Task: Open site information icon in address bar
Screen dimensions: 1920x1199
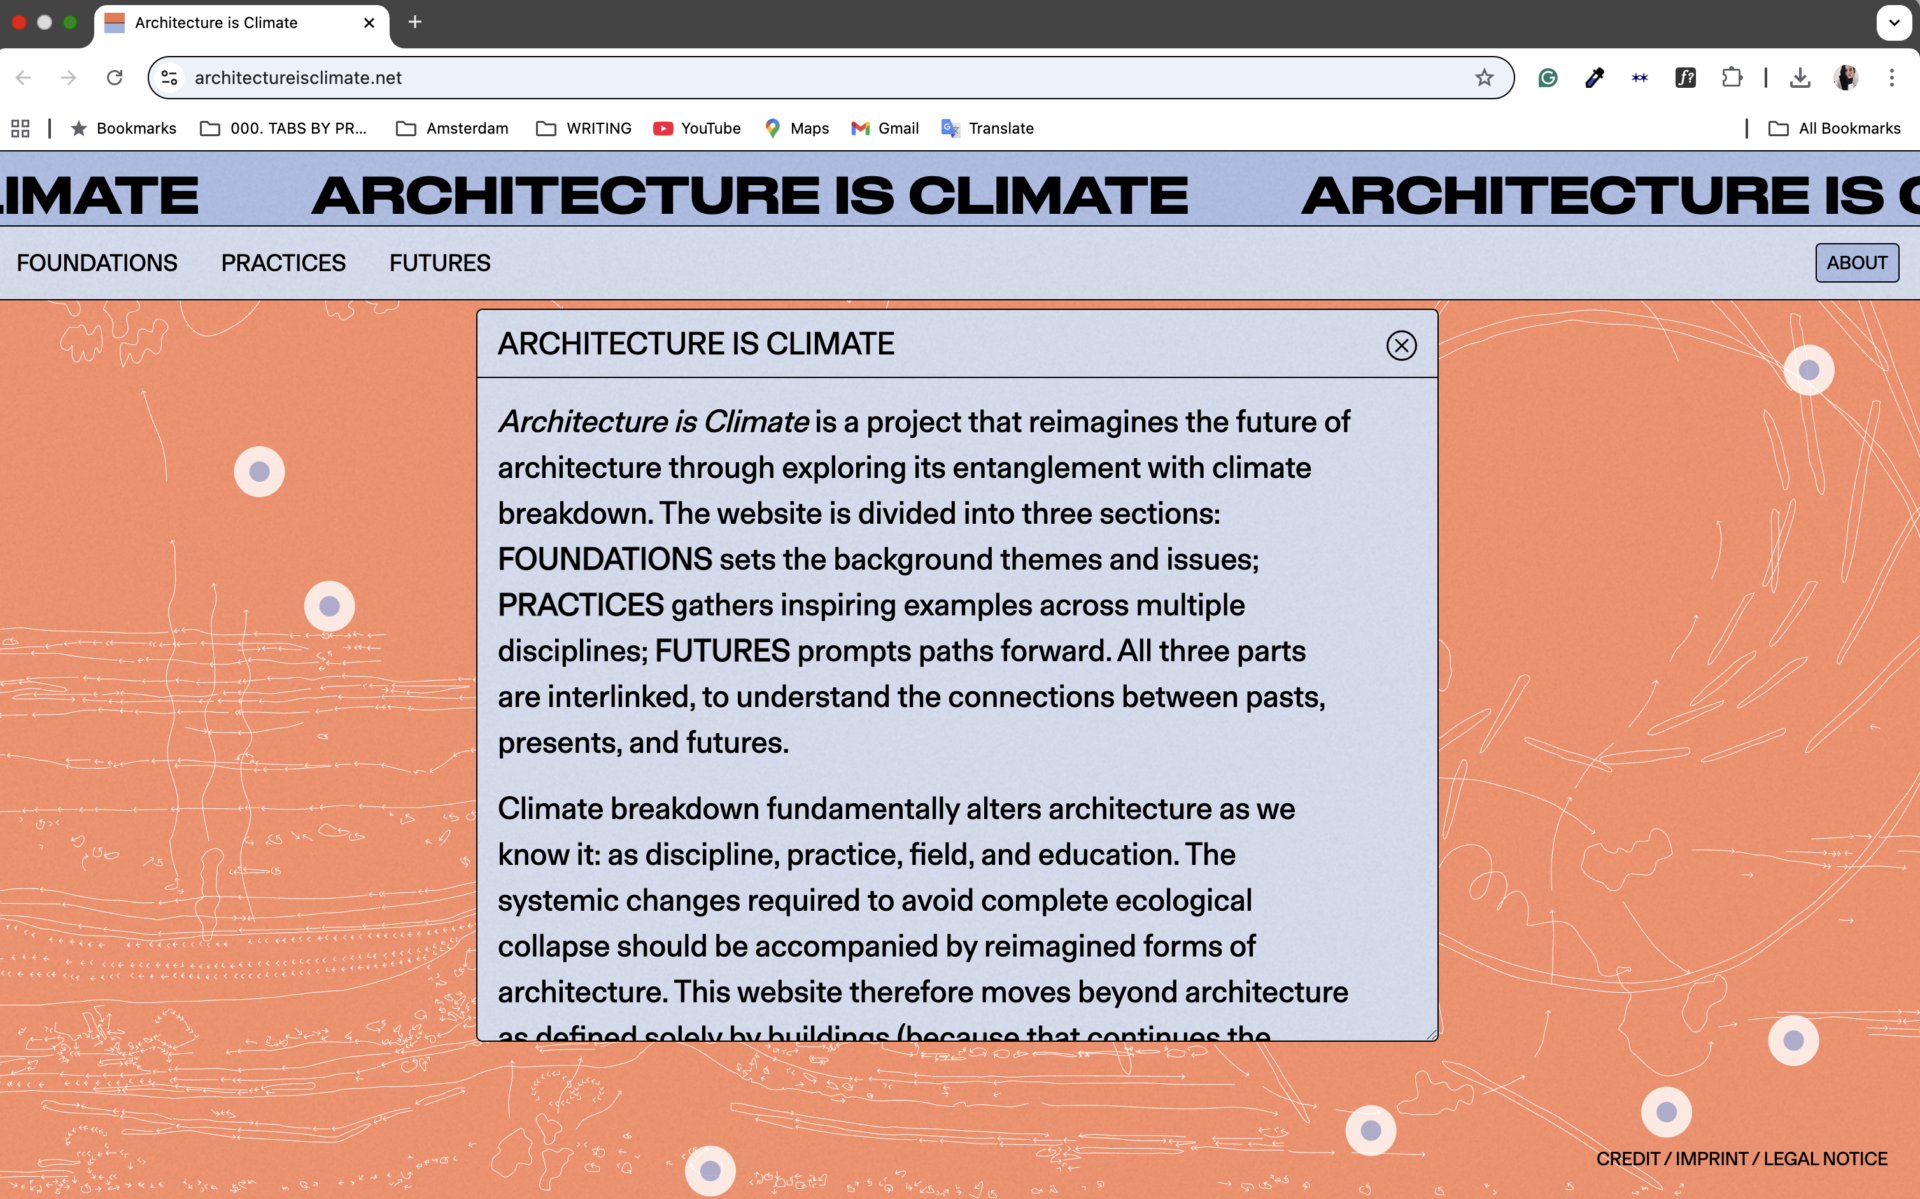Action: click(x=170, y=78)
